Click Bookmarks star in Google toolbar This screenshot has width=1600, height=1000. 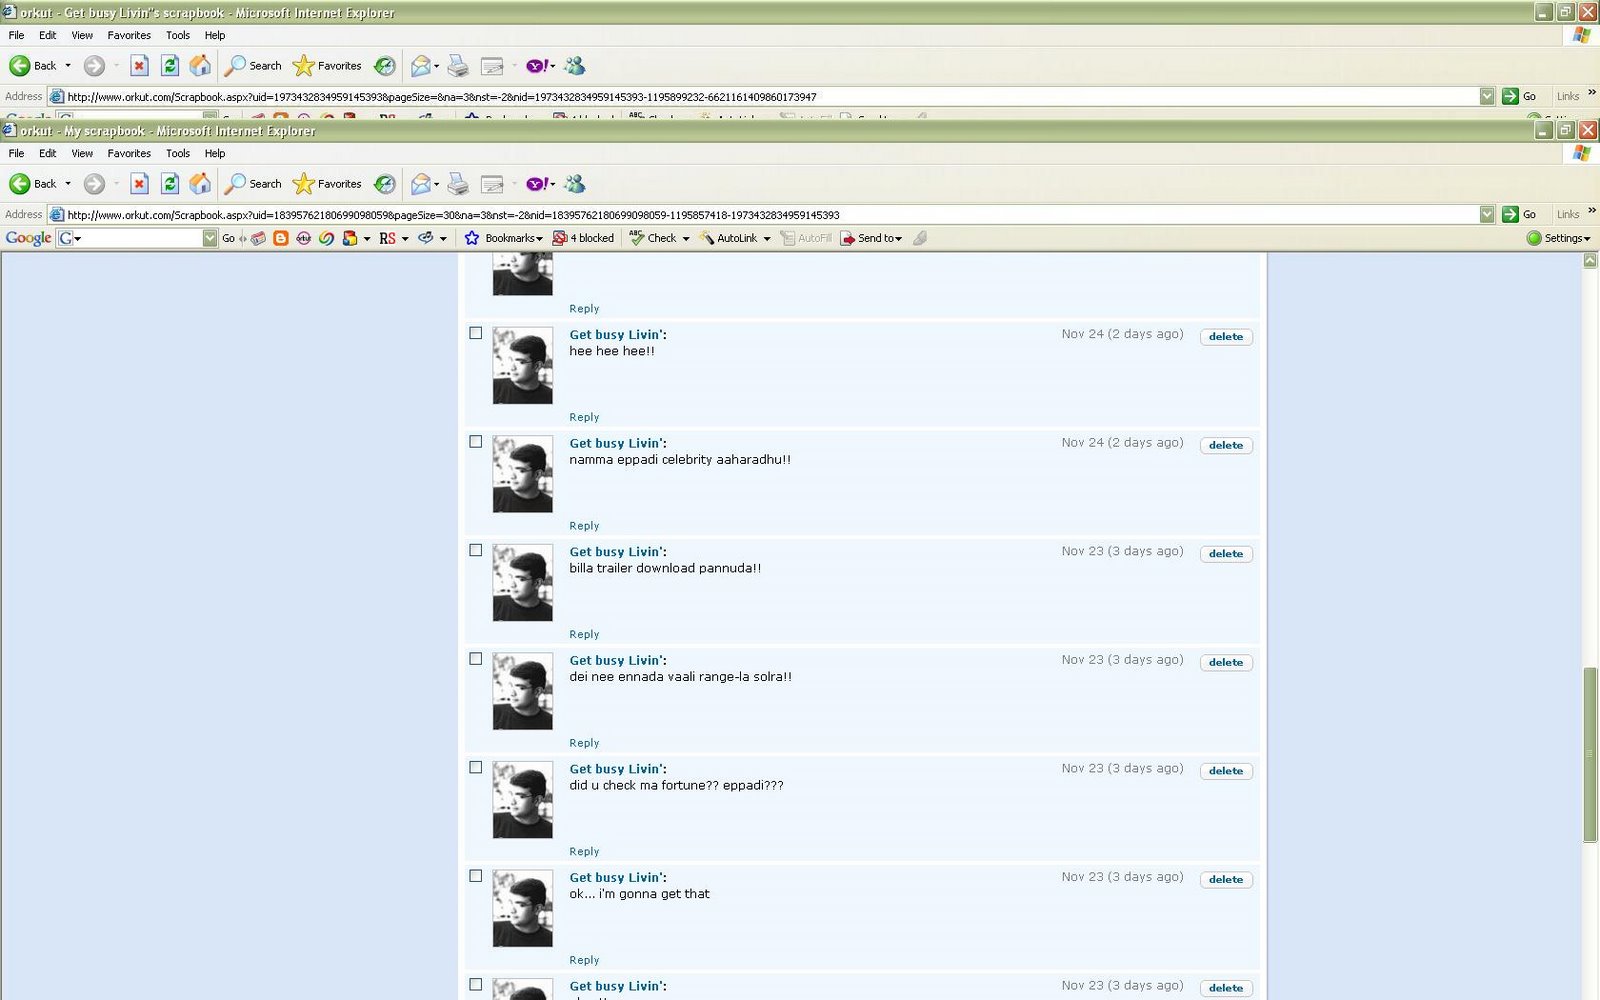coord(472,238)
